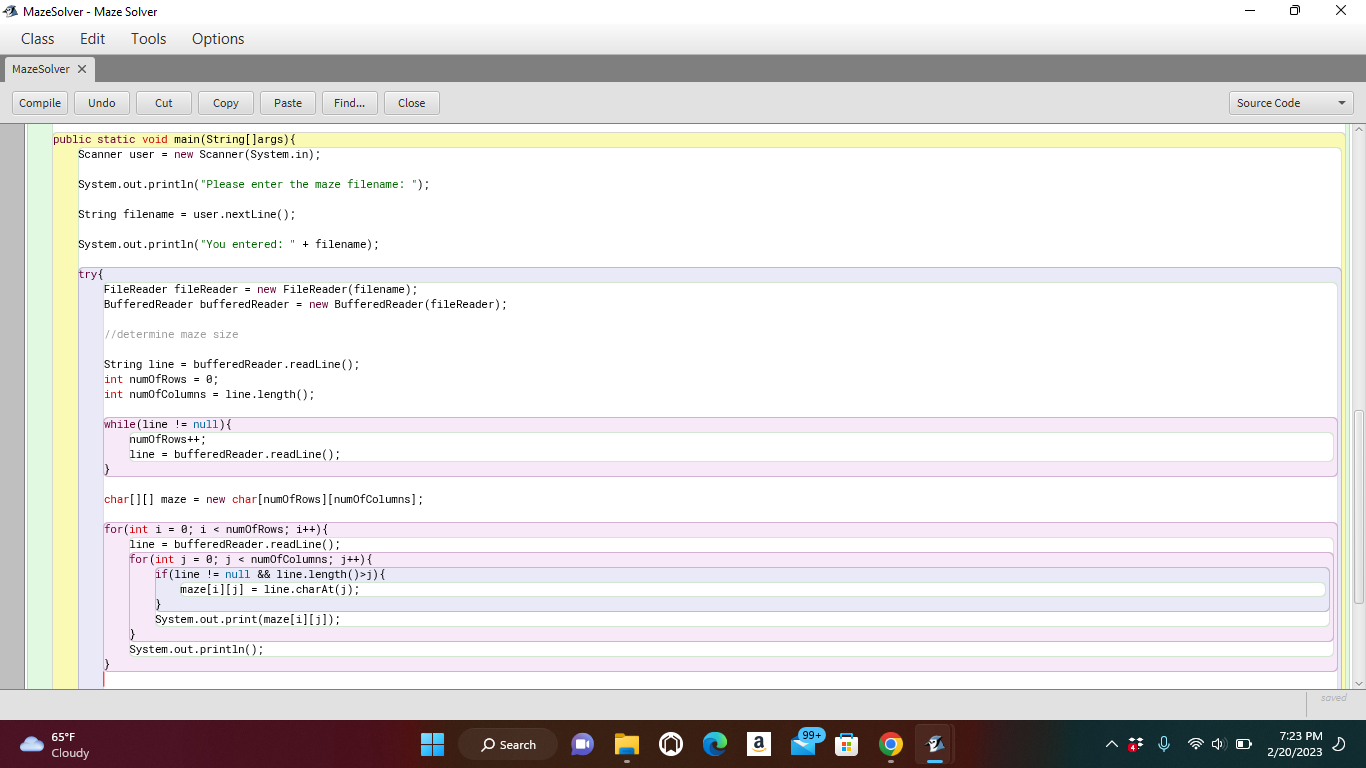The image size is (1366, 768).
Task: Close the MazeSolver tab
Action: [82, 69]
